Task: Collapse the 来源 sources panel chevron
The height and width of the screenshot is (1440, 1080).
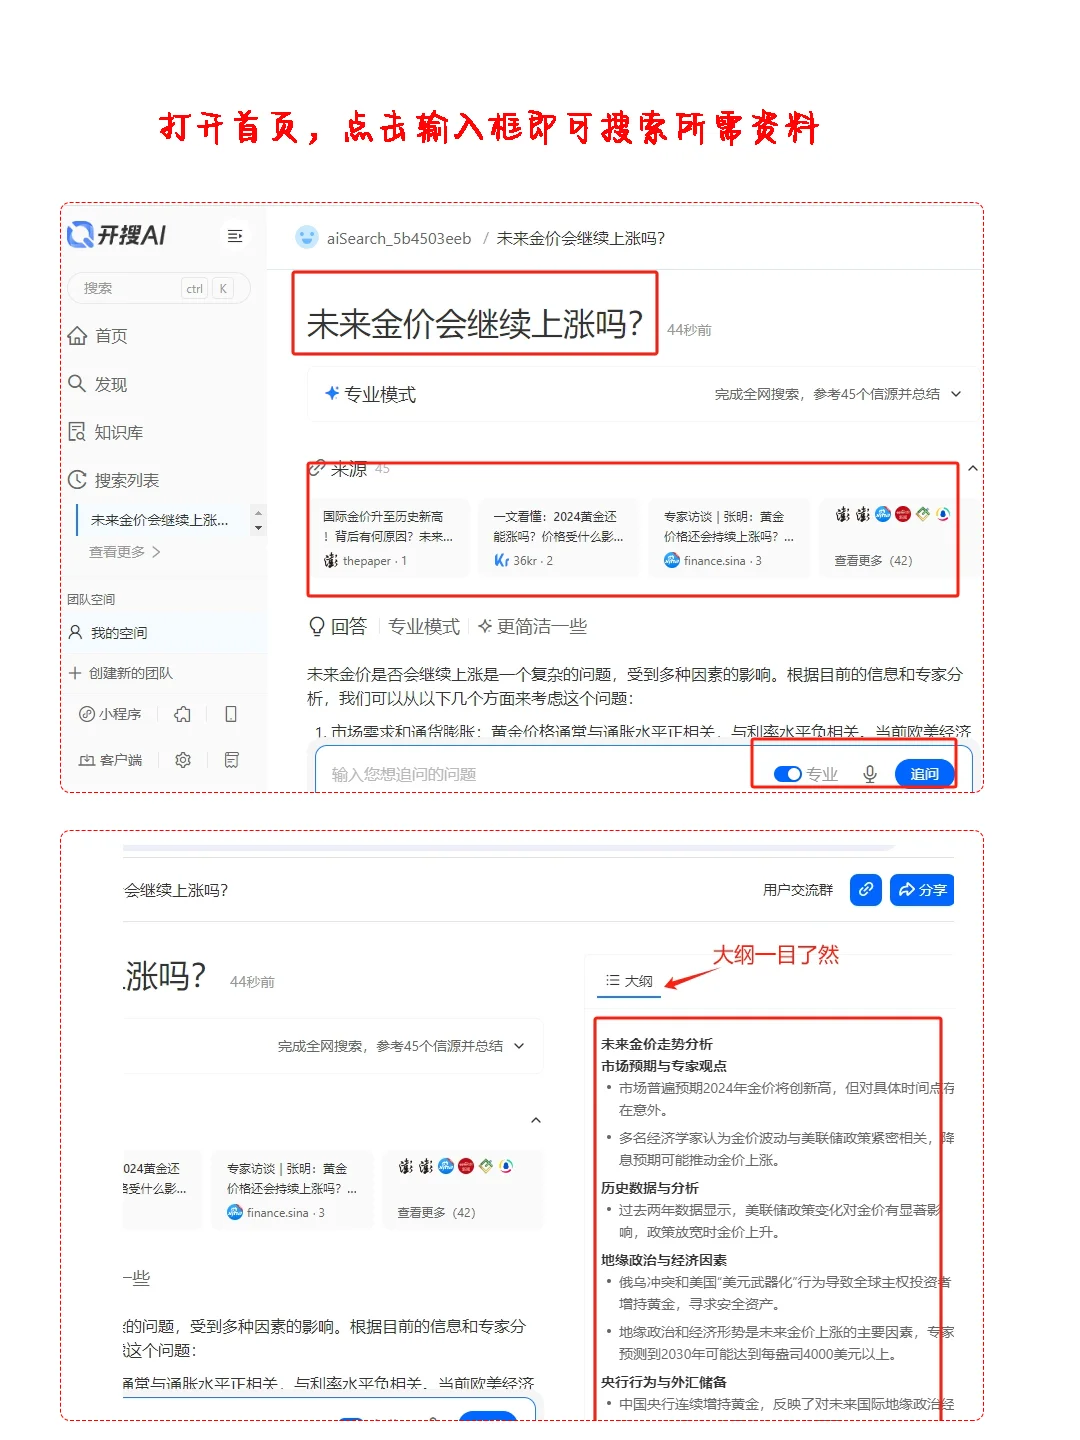Action: coord(969,468)
